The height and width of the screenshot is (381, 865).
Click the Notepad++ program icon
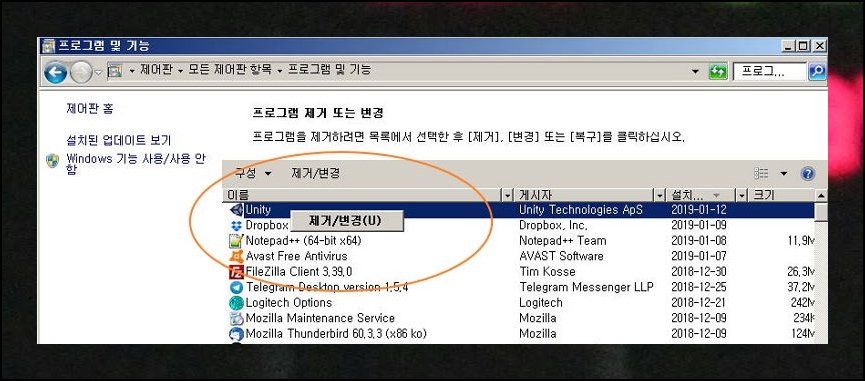click(236, 241)
